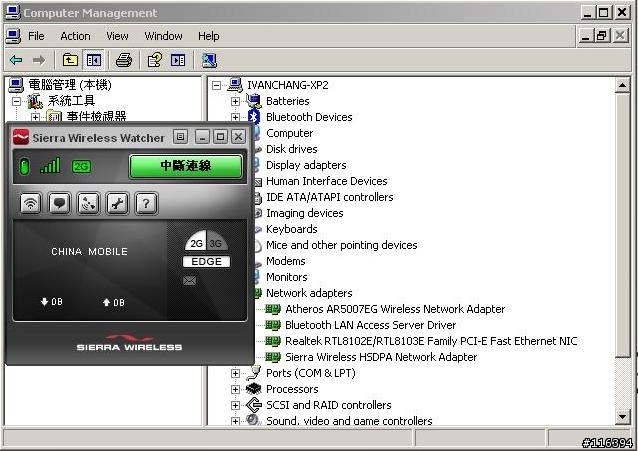Image resolution: width=638 pixels, height=451 pixels.
Task: Select Human Interface Devices category
Action: [326, 181]
